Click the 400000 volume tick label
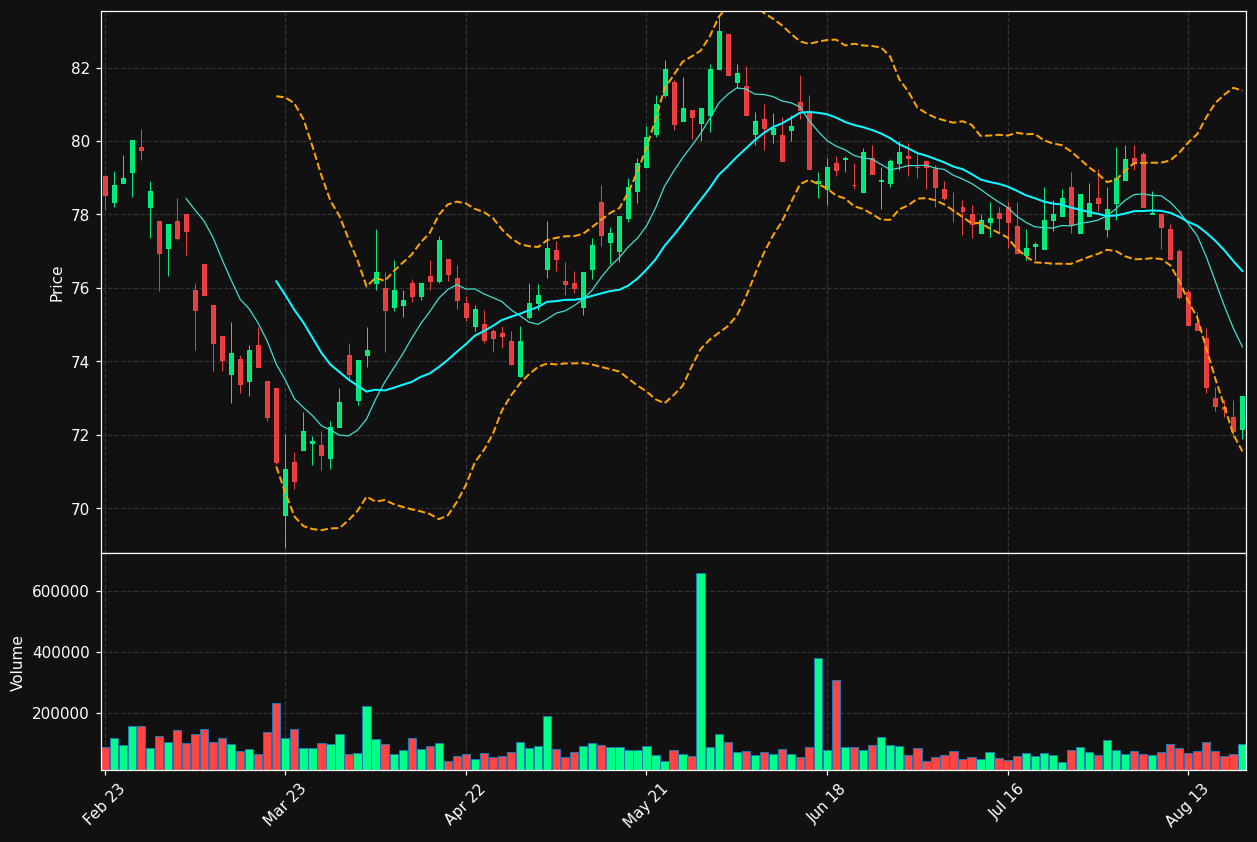Screen dimensions: 1257x842 (x=62, y=652)
